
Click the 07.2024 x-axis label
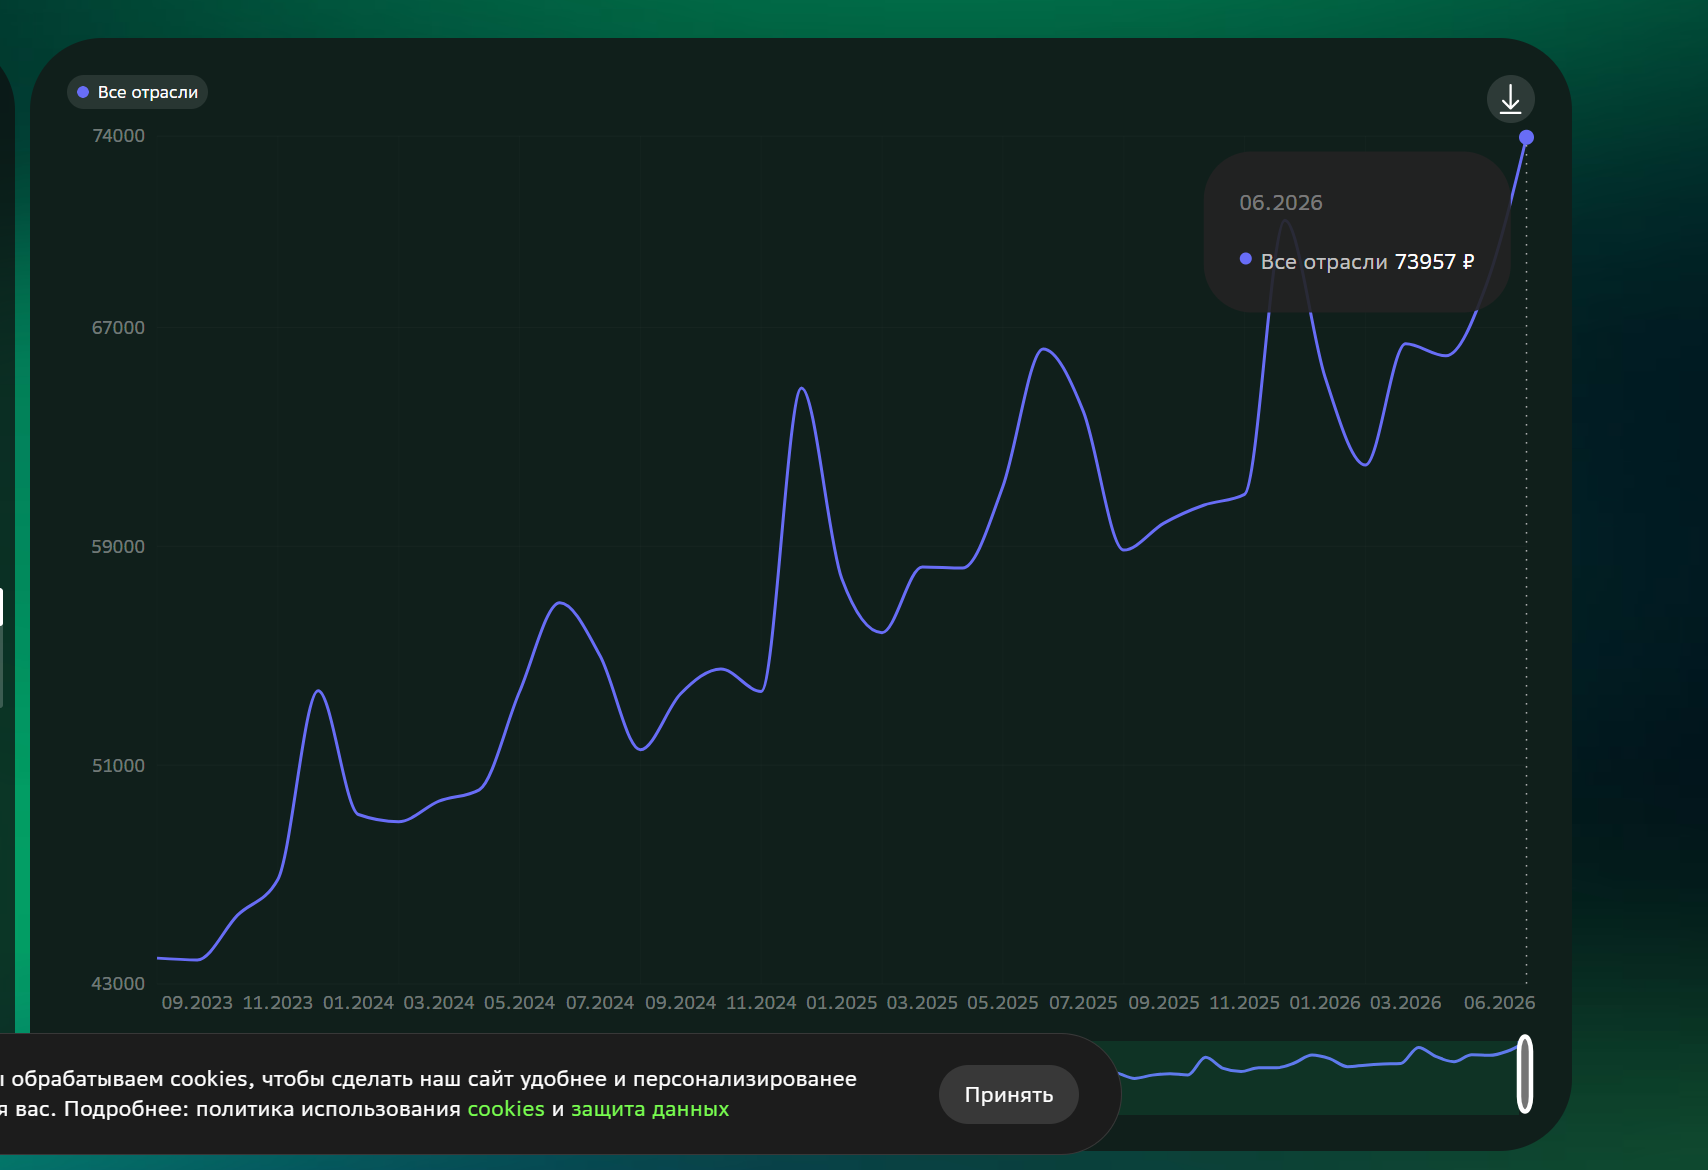click(x=600, y=1002)
